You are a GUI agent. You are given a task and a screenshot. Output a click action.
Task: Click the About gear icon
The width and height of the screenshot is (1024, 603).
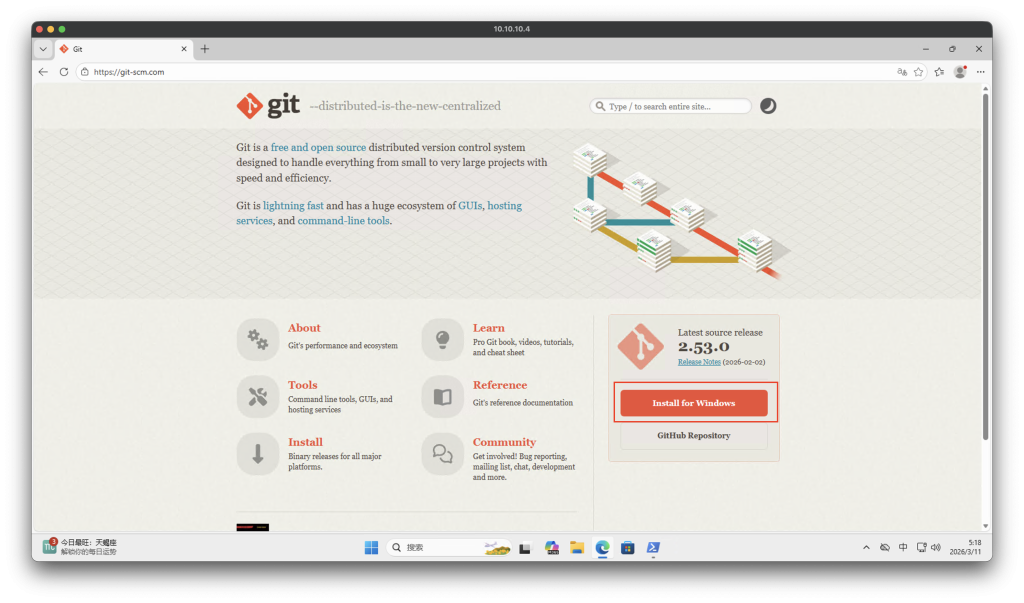(257, 339)
